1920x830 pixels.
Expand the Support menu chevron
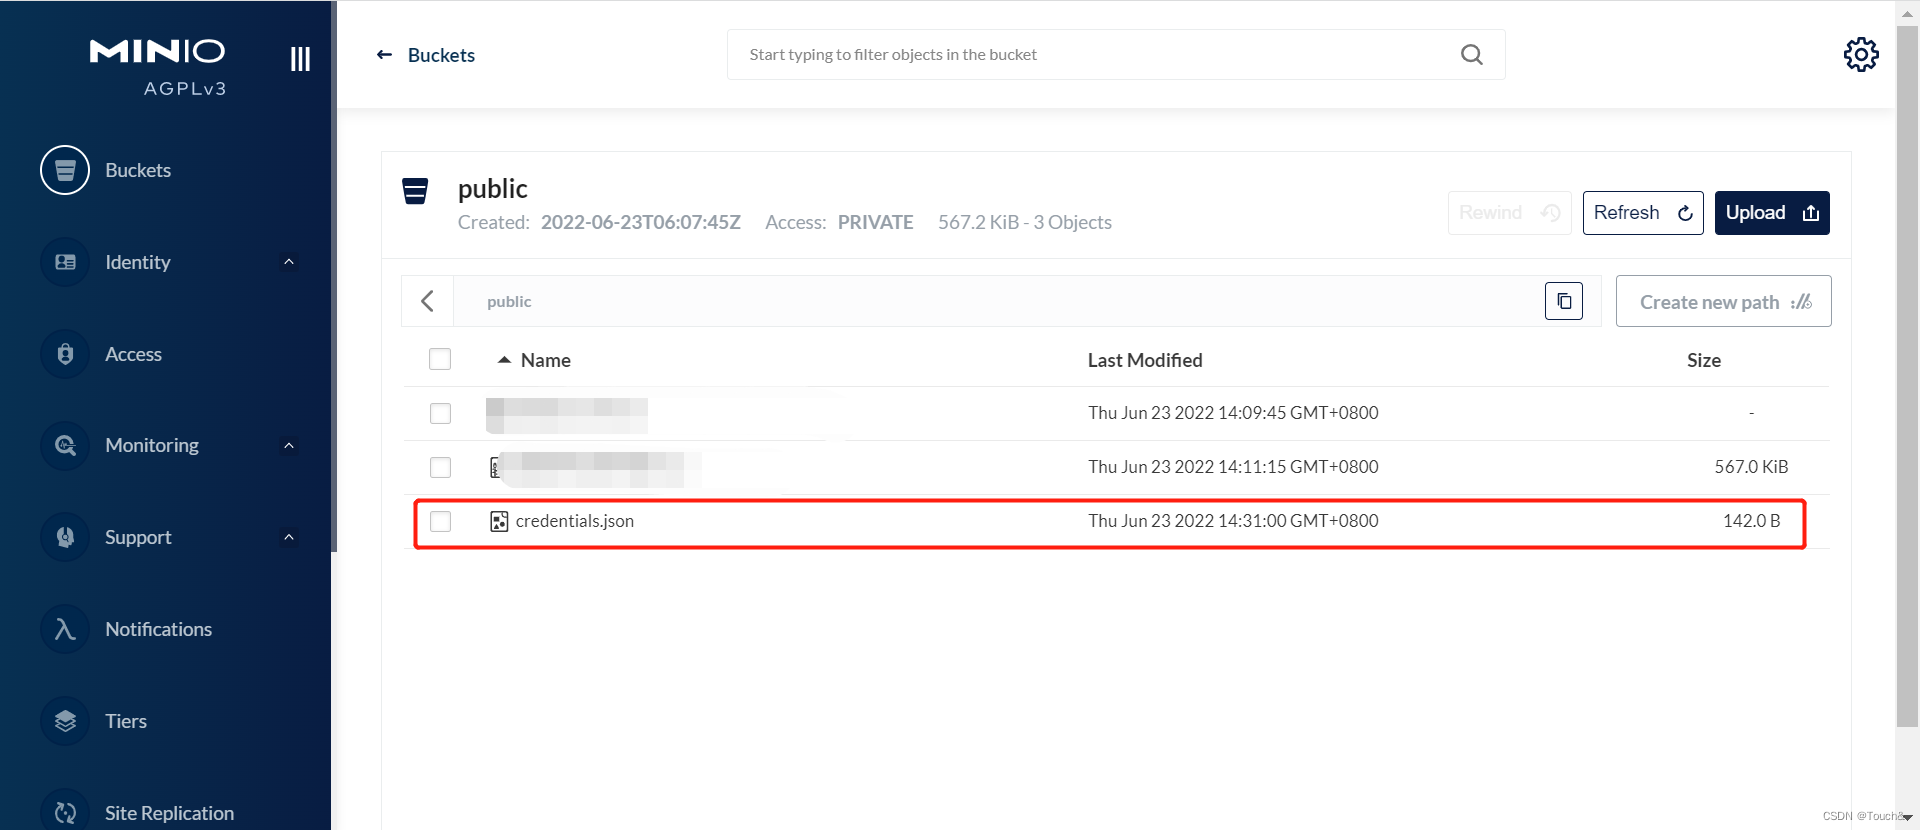point(289,537)
